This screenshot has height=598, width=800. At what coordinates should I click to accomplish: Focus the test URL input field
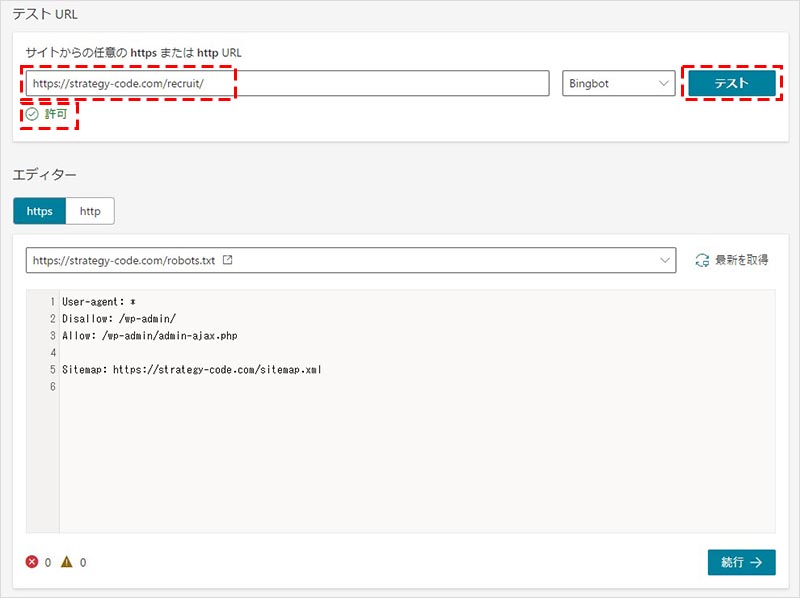(x=288, y=83)
